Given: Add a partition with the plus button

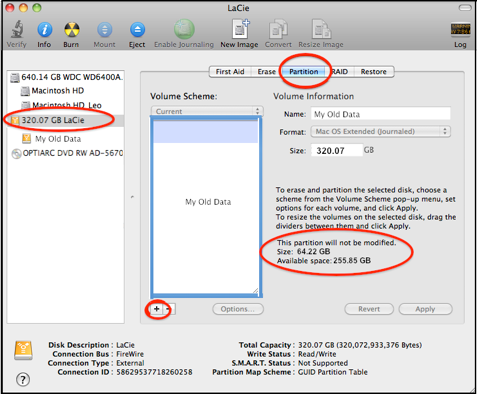Looking at the screenshot, I should pos(157,309).
